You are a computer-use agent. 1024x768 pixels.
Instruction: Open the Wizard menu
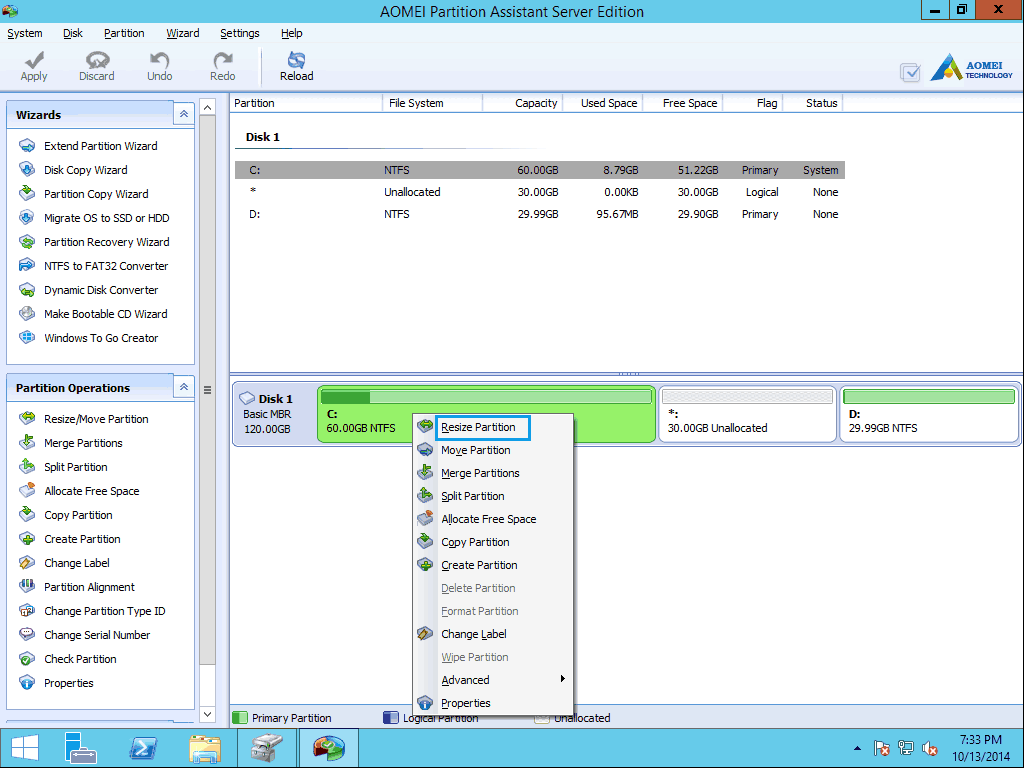(x=183, y=33)
